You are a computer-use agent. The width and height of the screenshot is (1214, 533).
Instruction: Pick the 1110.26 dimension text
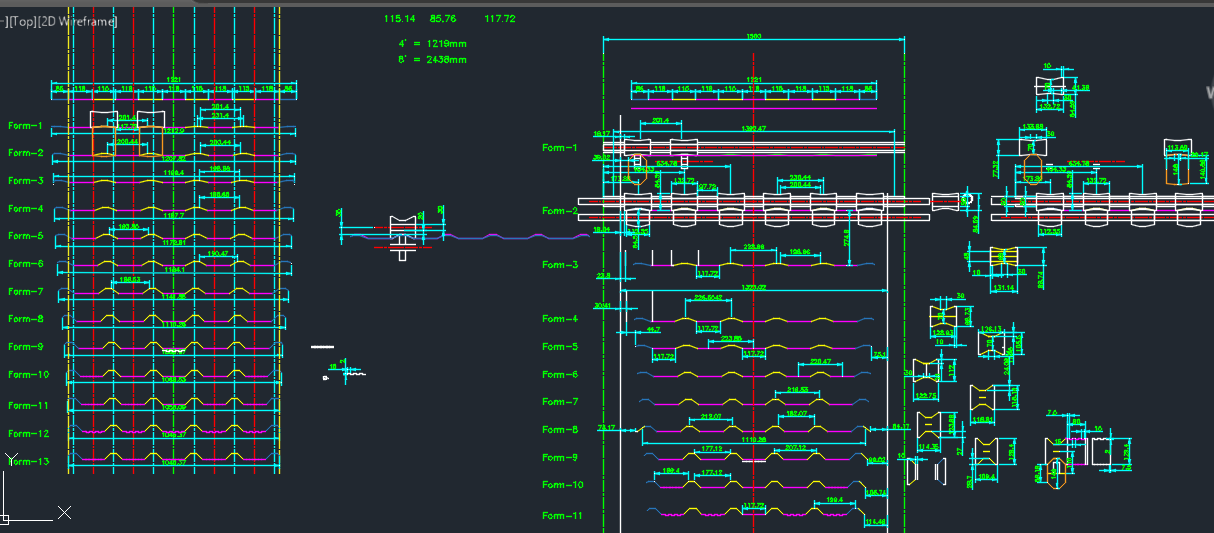pos(753,440)
